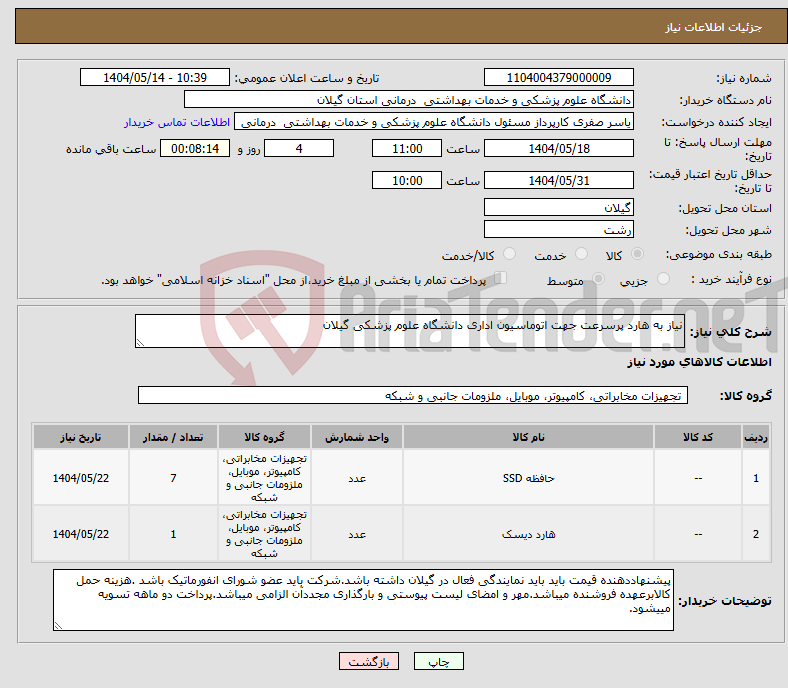Click the نام کالا column header
Viewport: 788px width, 688px height.
528,437
